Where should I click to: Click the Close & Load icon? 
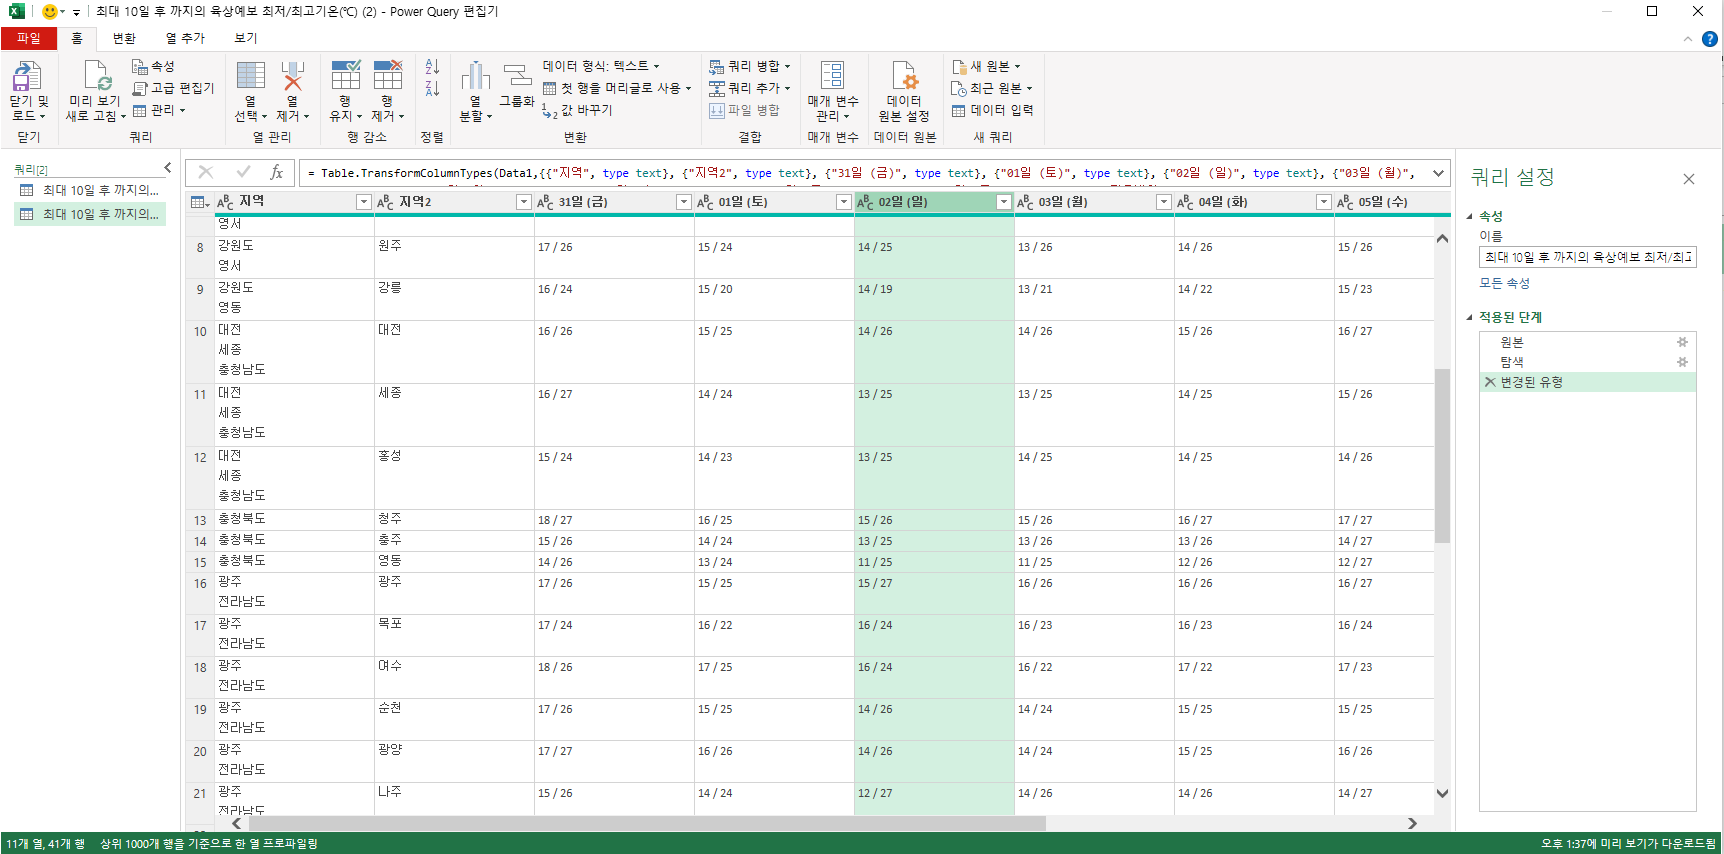tap(27, 76)
